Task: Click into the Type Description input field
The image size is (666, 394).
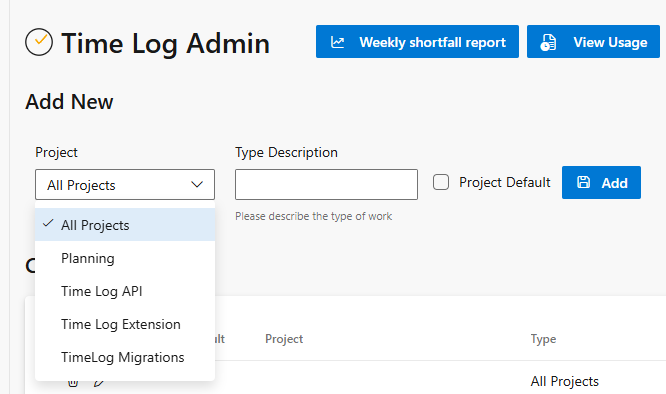Action: (326, 184)
